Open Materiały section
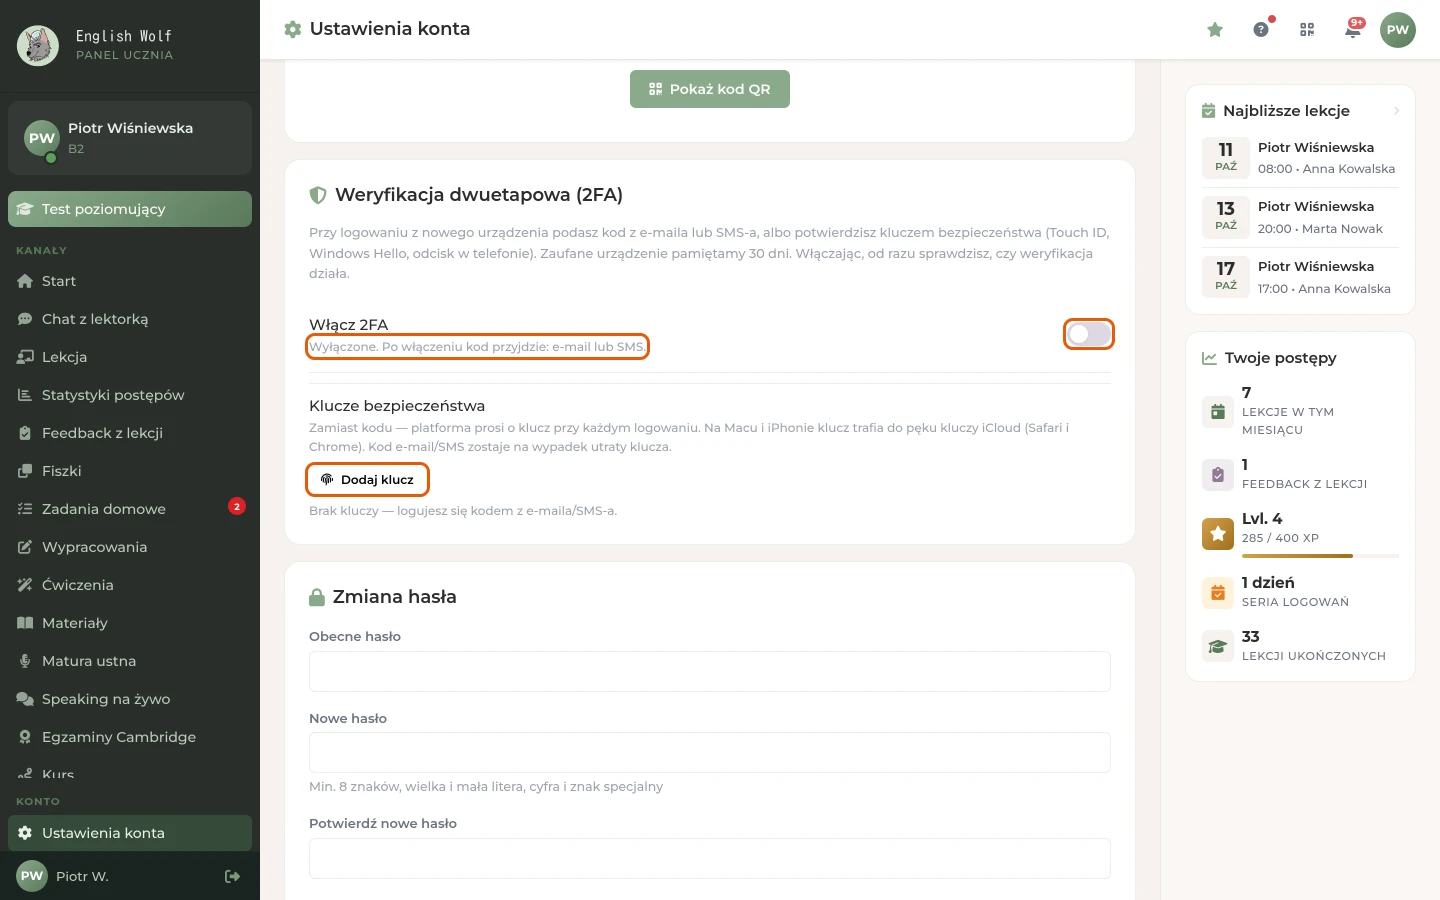This screenshot has height=900, width=1440. pos(130,623)
